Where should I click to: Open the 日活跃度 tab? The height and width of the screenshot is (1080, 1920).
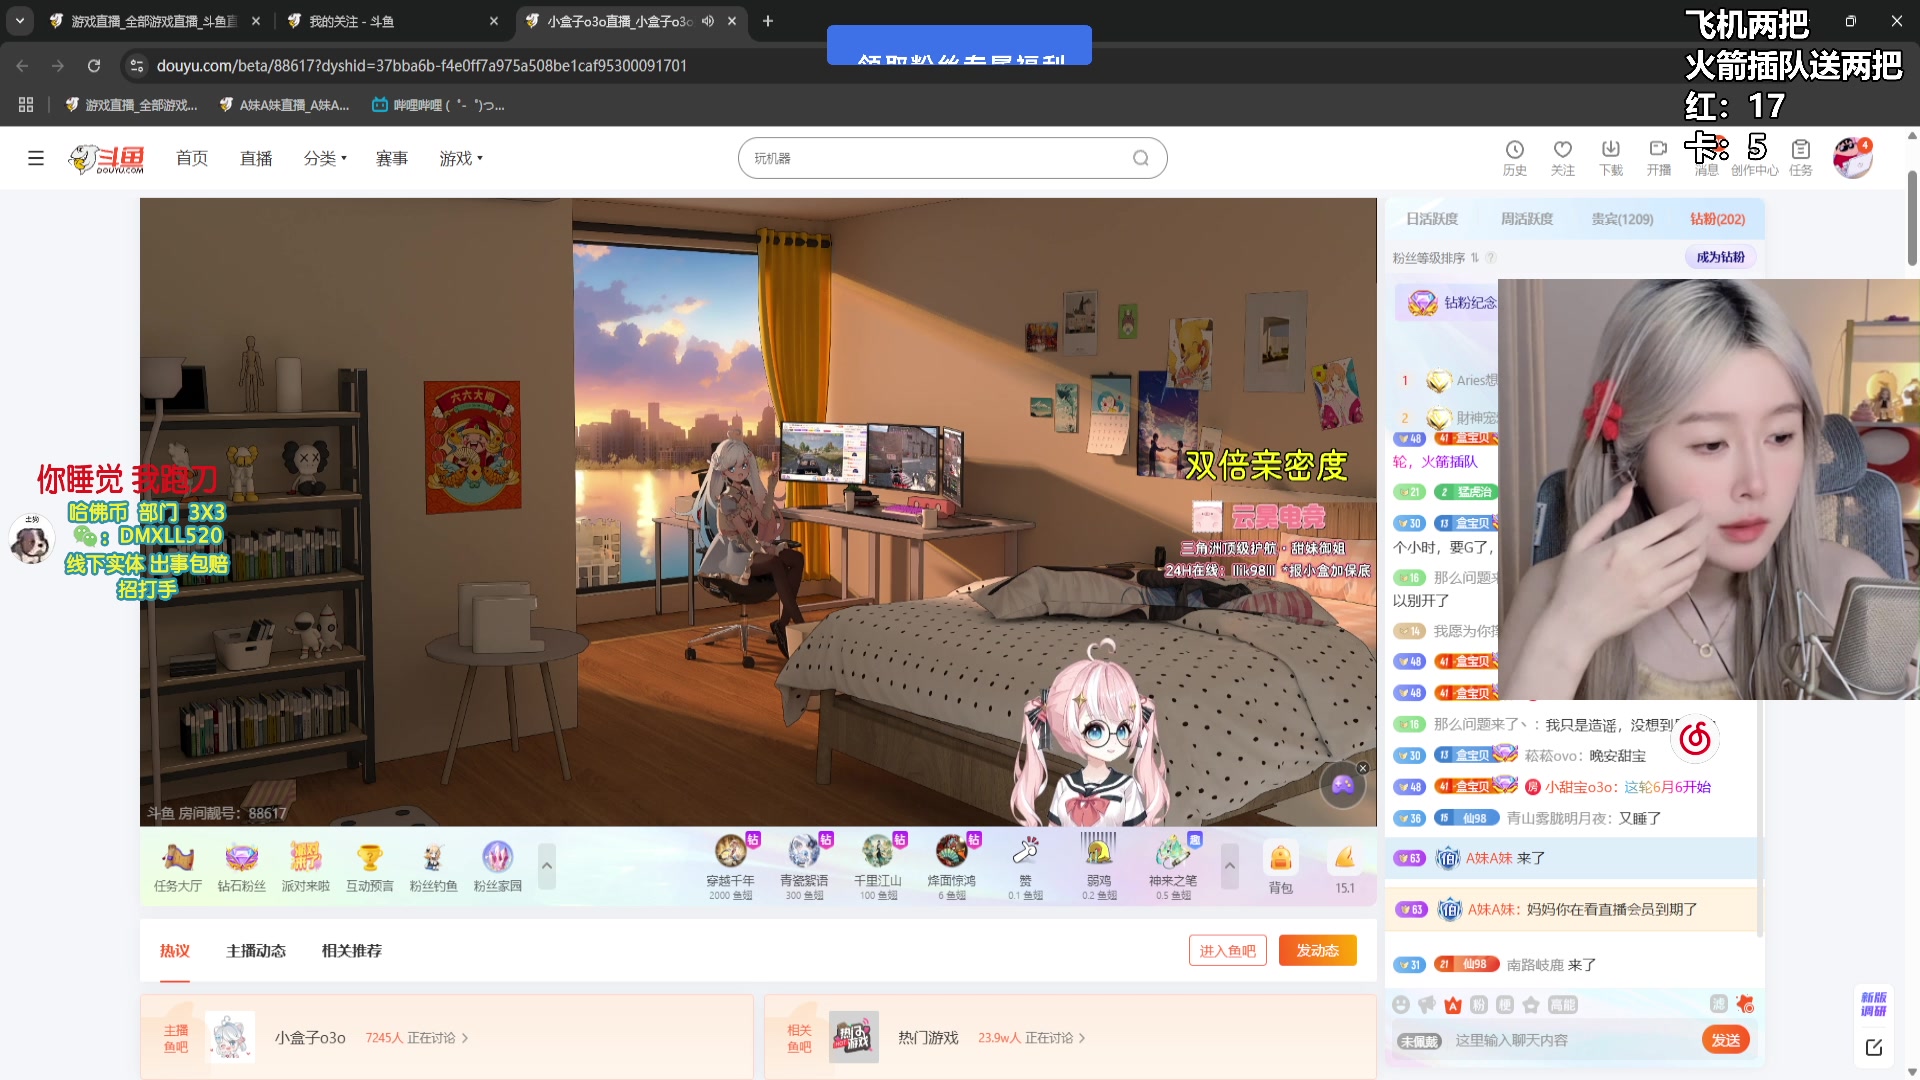pyautogui.click(x=1432, y=219)
